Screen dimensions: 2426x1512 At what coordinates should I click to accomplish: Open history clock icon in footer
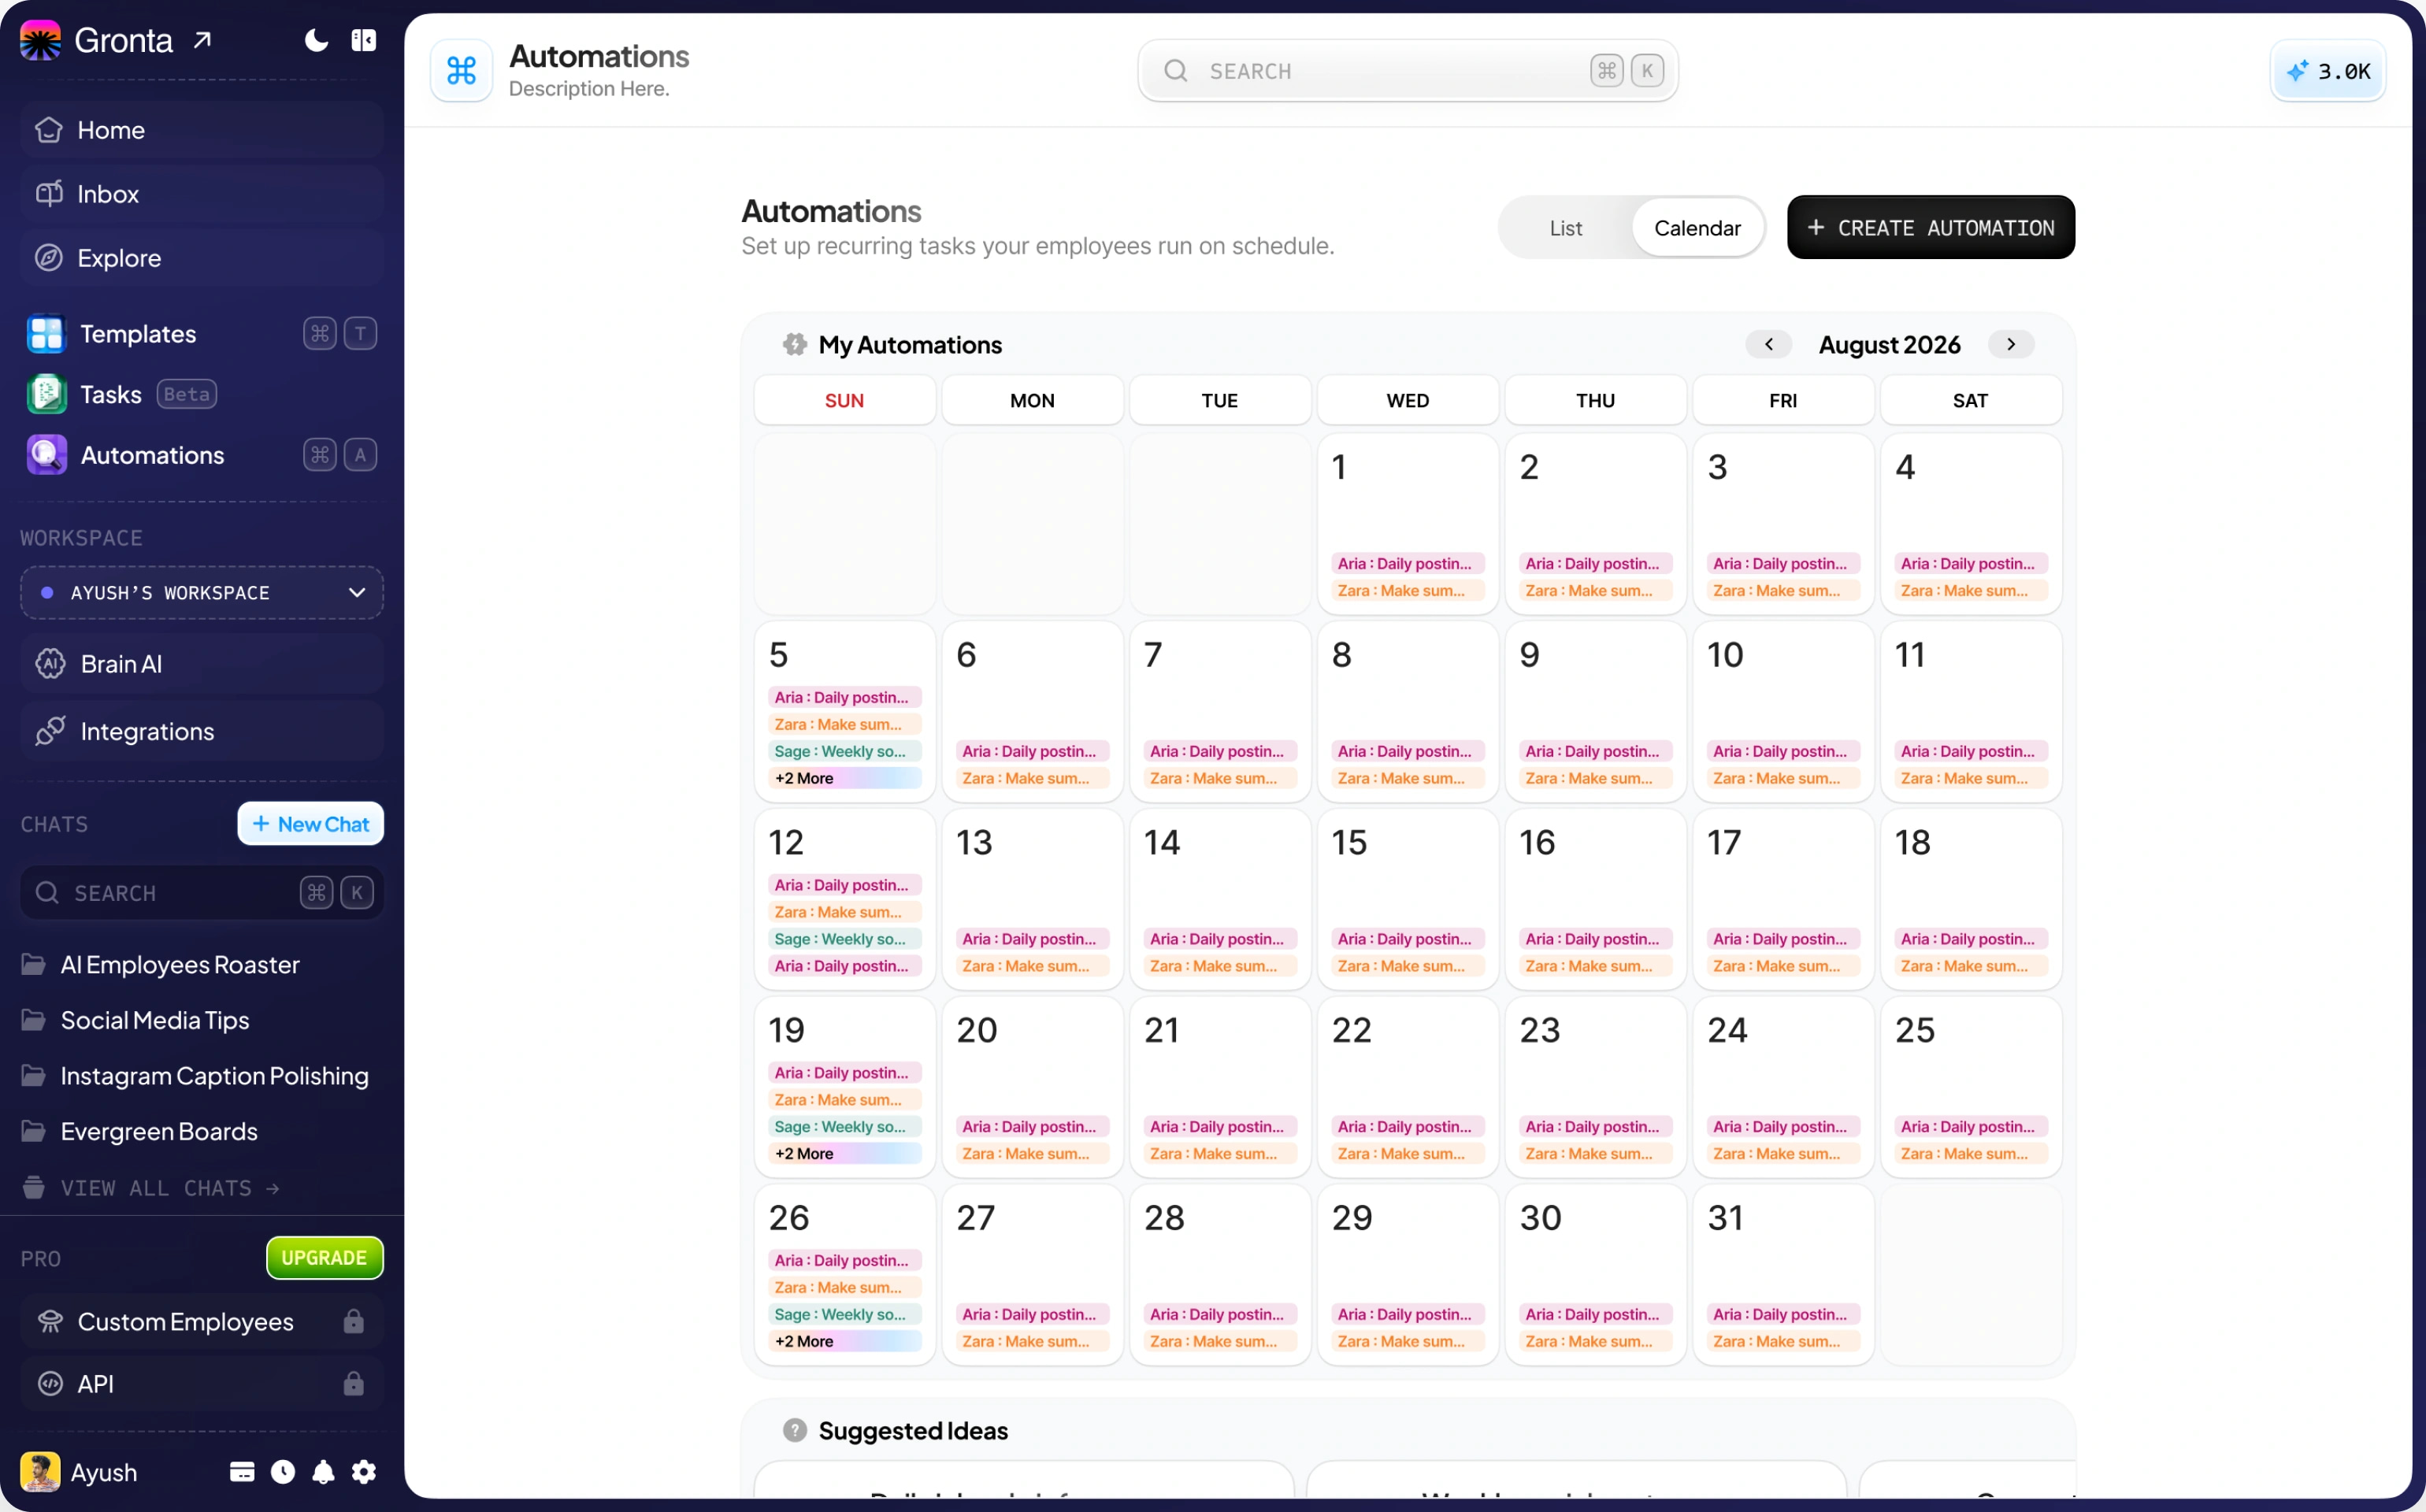(283, 1472)
